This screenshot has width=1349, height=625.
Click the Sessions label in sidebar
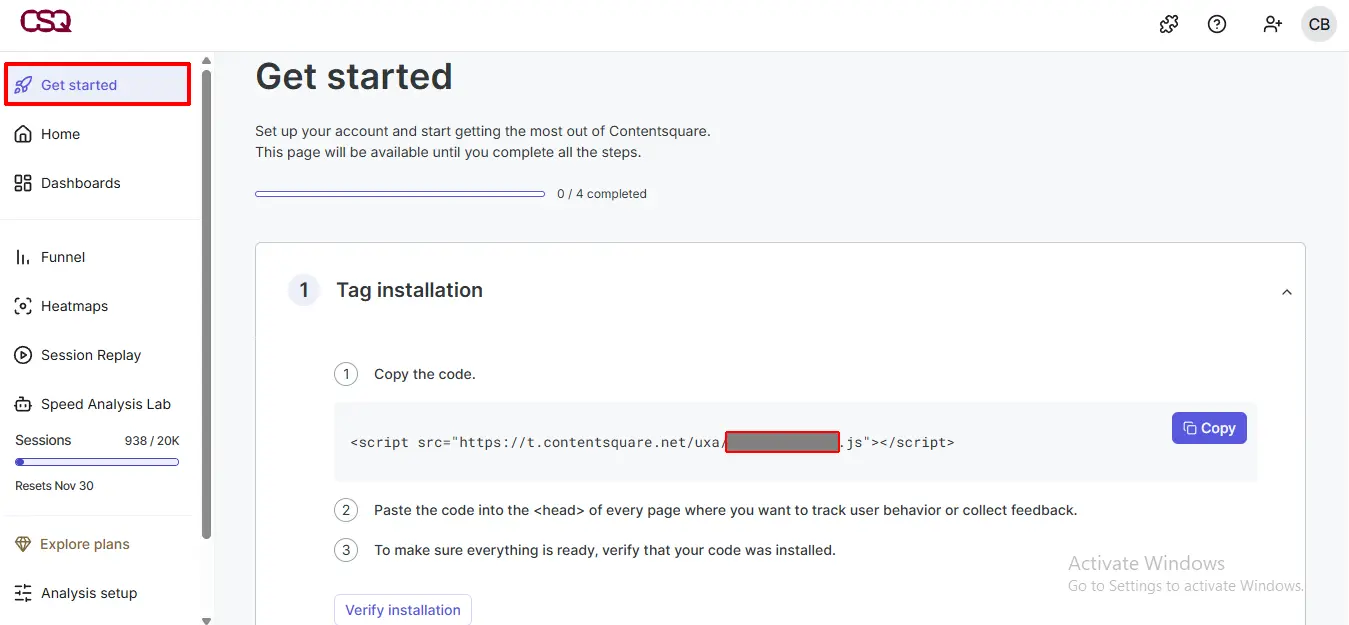coord(43,440)
